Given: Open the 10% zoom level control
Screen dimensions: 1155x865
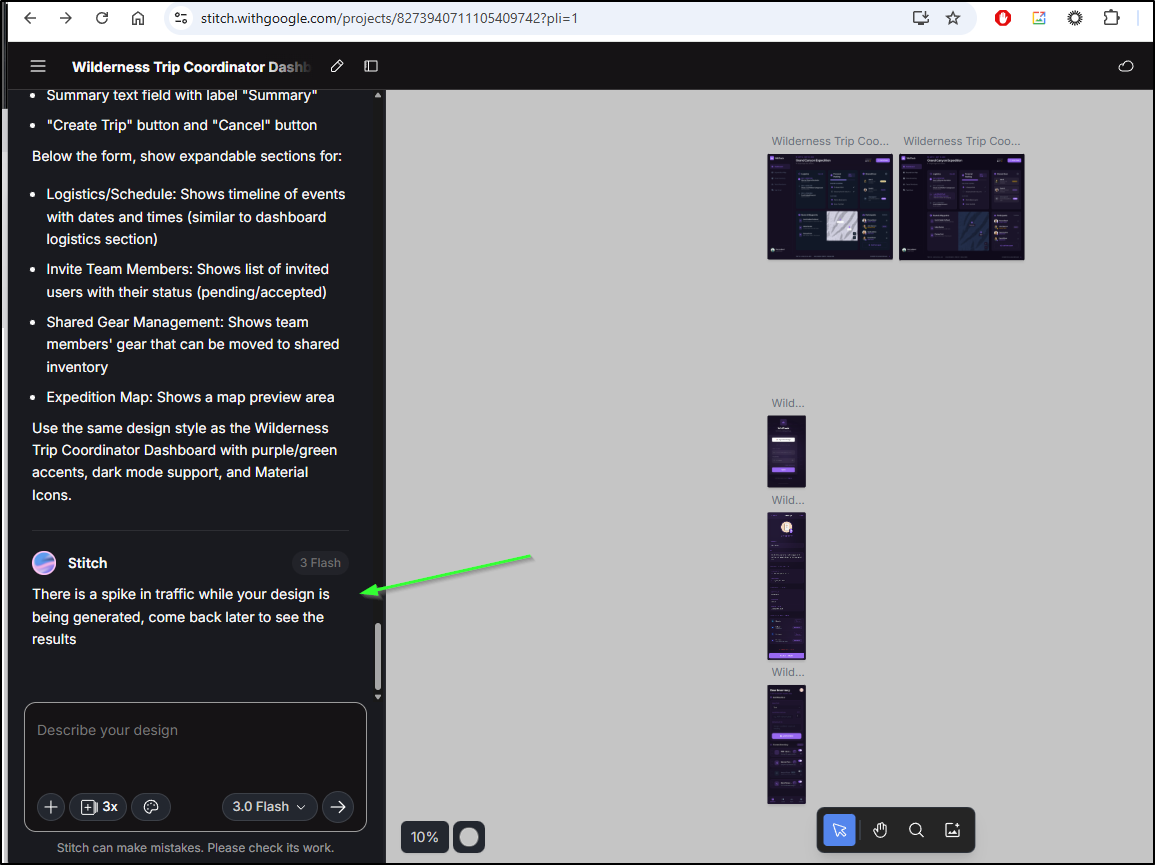Looking at the screenshot, I should [425, 837].
